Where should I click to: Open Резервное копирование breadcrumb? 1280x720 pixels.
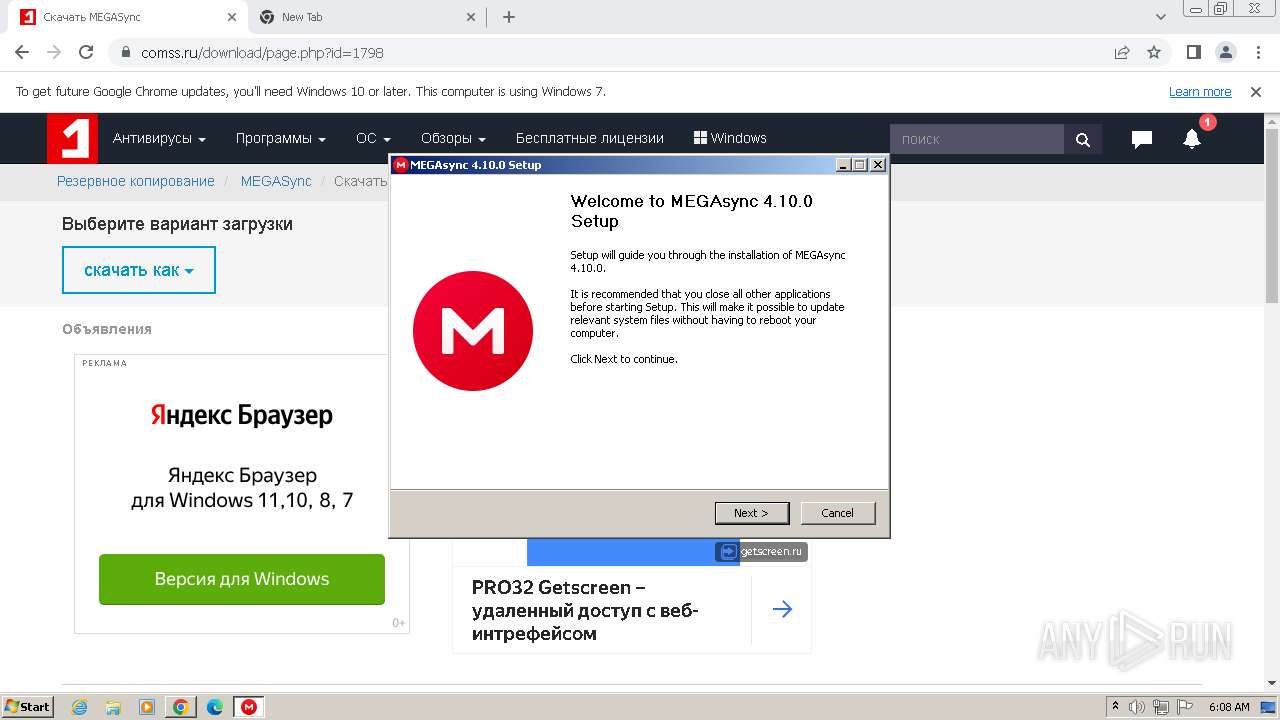click(x=136, y=181)
